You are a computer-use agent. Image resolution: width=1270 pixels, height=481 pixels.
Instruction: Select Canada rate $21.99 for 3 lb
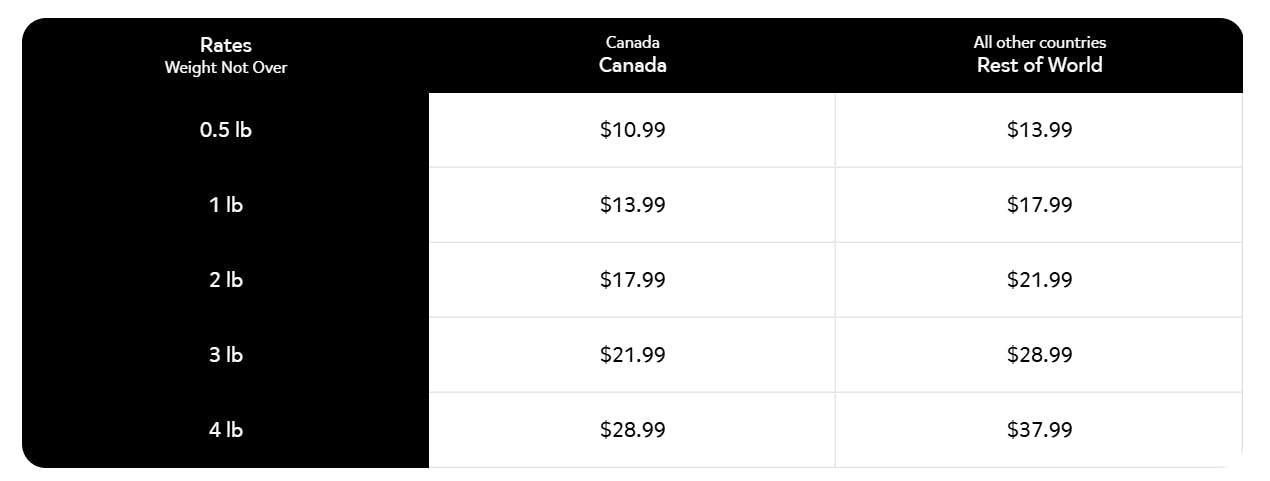coord(632,355)
